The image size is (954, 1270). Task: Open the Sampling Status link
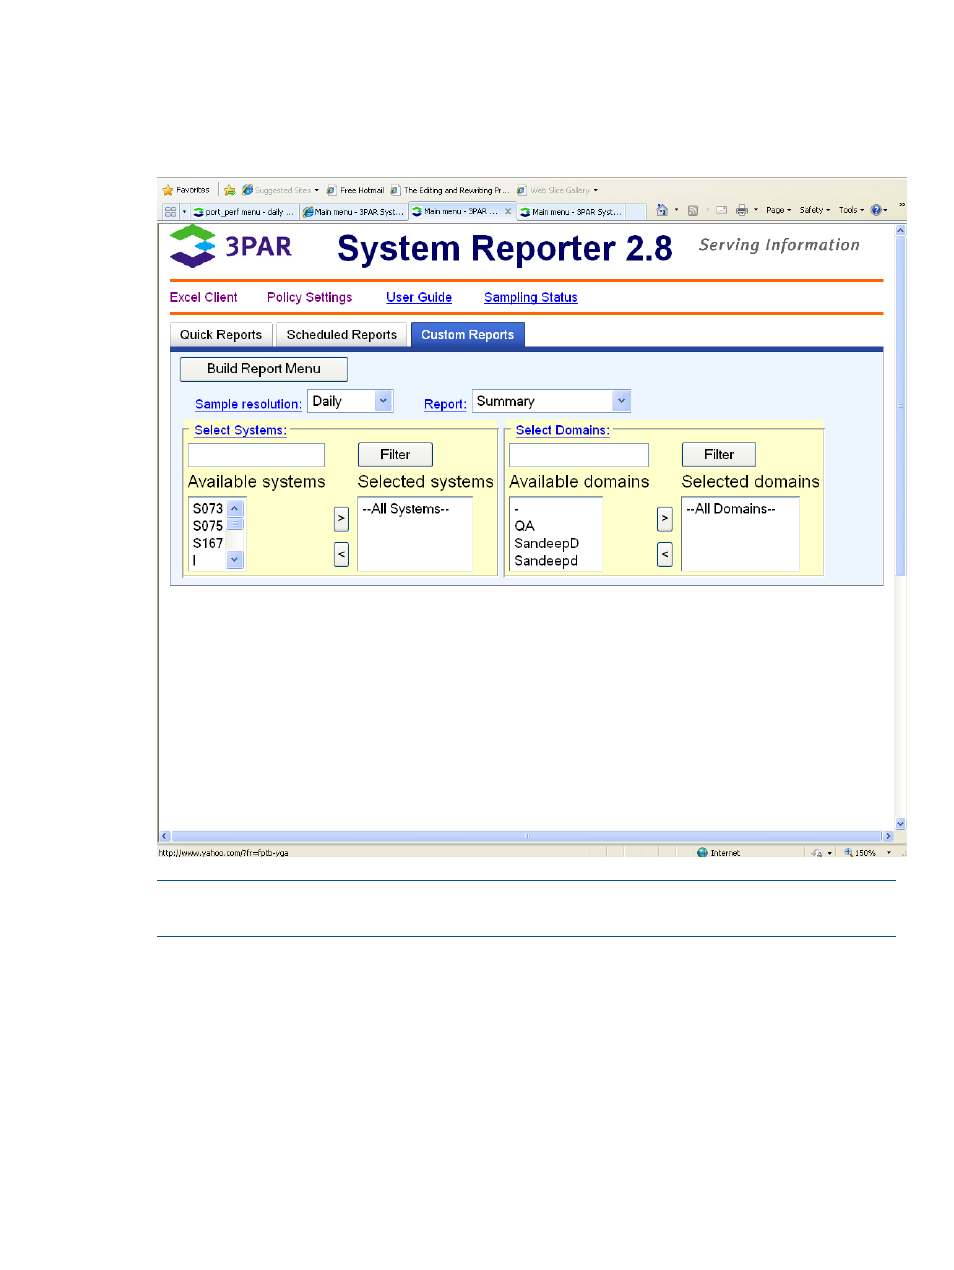[x=531, y=297]
